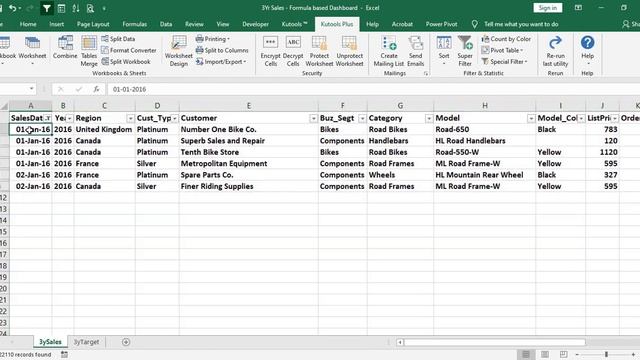Viewport: 640px width, 360px height.
Task: Click the Combine icon
Action: coord(65,47)
